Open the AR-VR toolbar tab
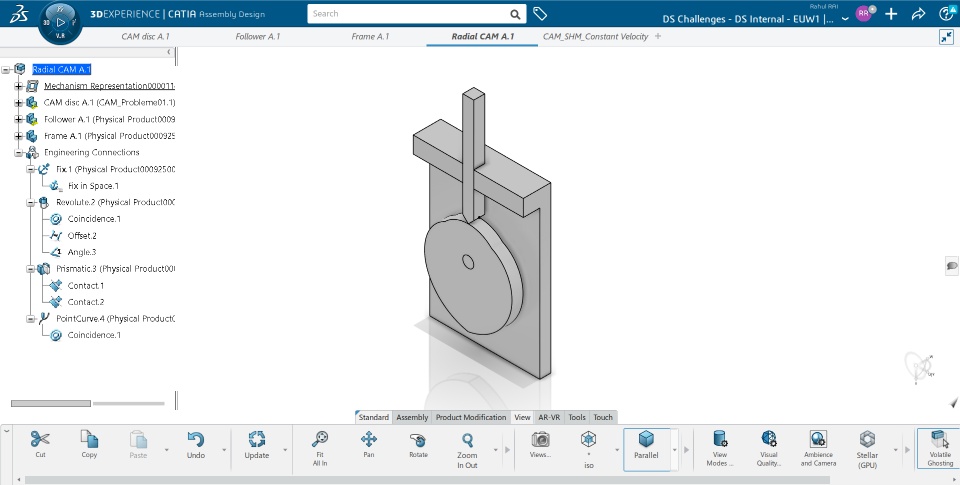 tap(549, 417)
